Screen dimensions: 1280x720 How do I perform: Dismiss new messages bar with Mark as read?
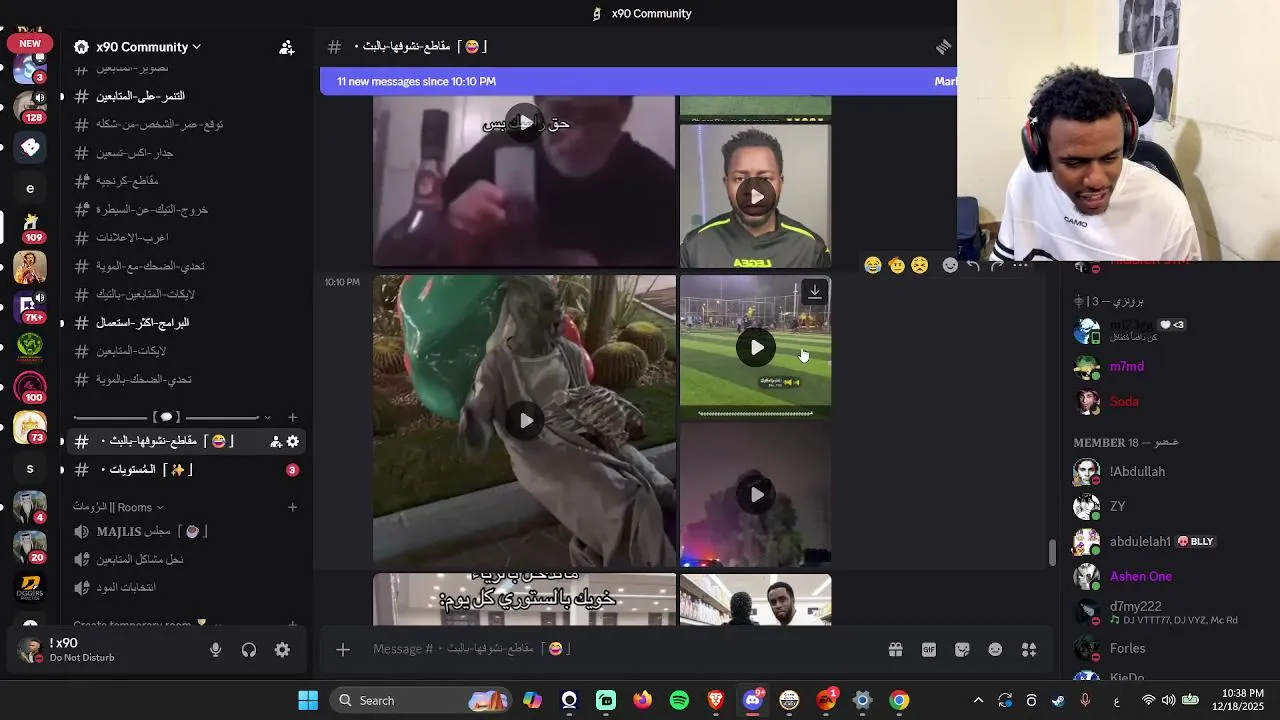(x=945, y=82)
